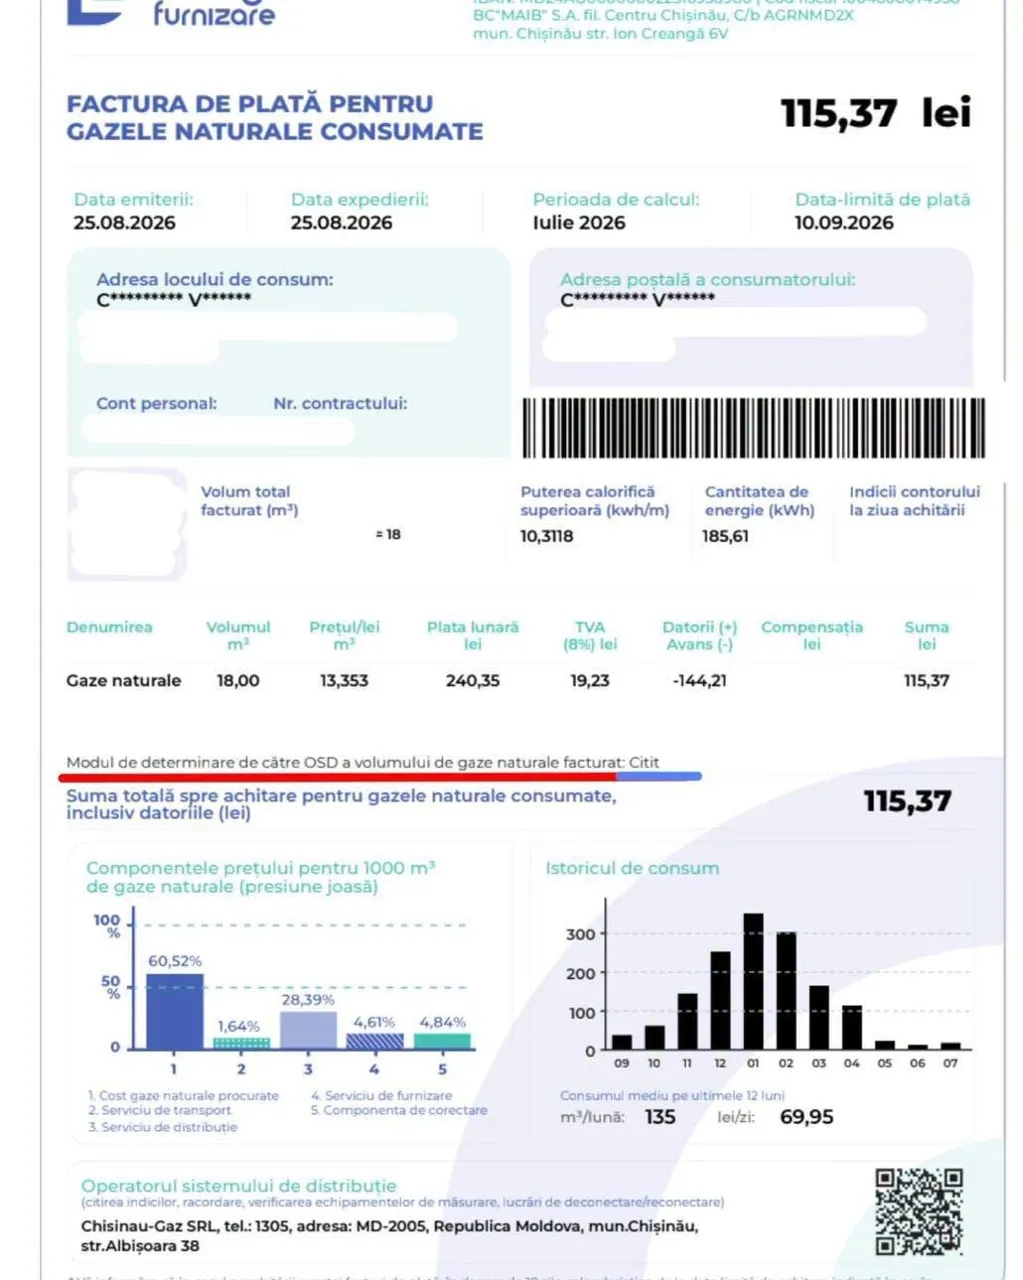The image size is (1023, 1280).
Task: Click energy quantity value '185,61'
Action: [725, 537]
